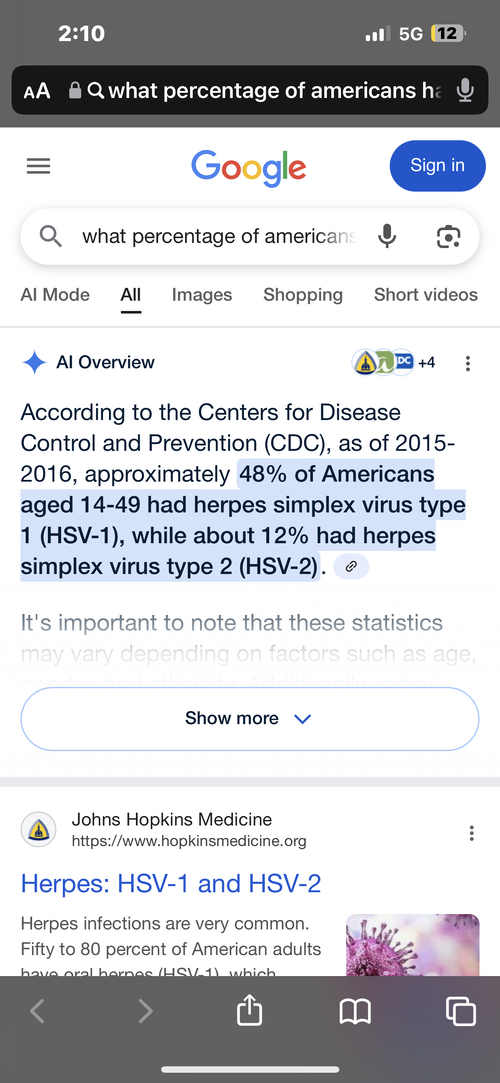Open the Google hamburger menu
Screen dimensions: 500x1083
(38, 166)
